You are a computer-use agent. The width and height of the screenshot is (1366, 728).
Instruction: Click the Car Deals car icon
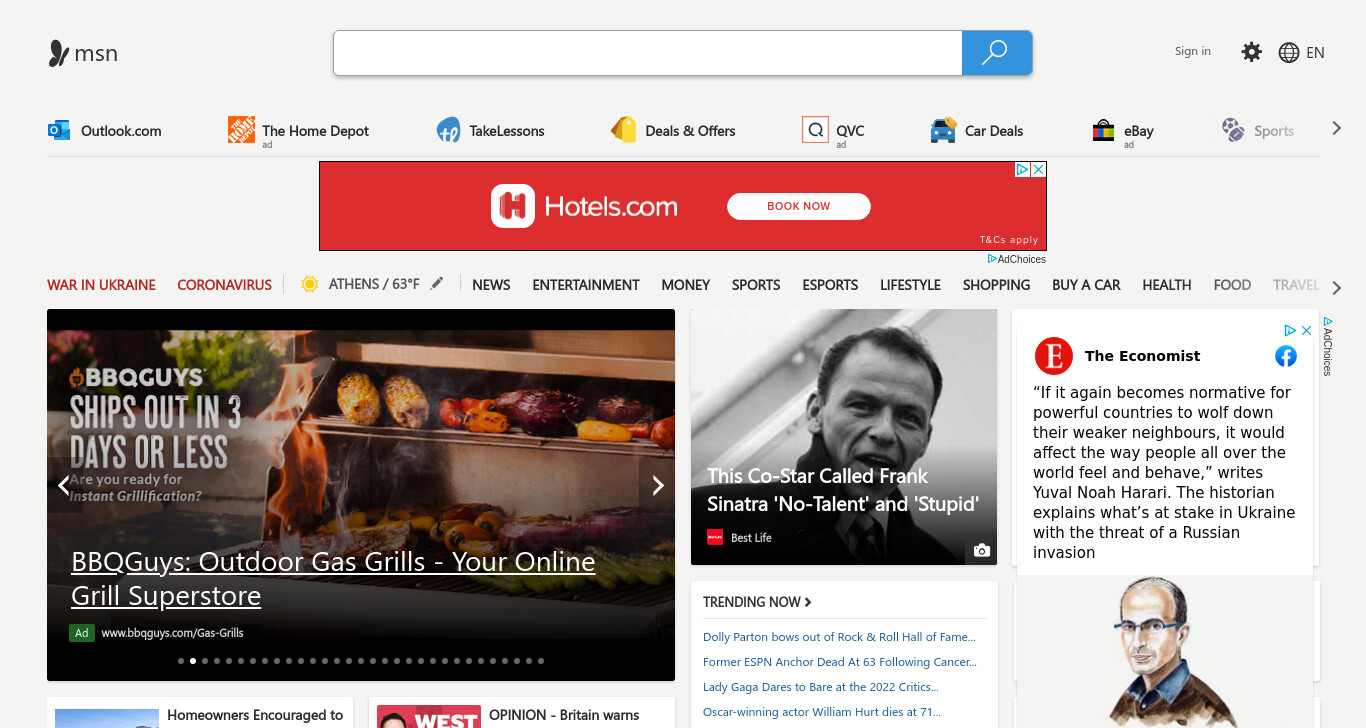[x=943, y=130]
